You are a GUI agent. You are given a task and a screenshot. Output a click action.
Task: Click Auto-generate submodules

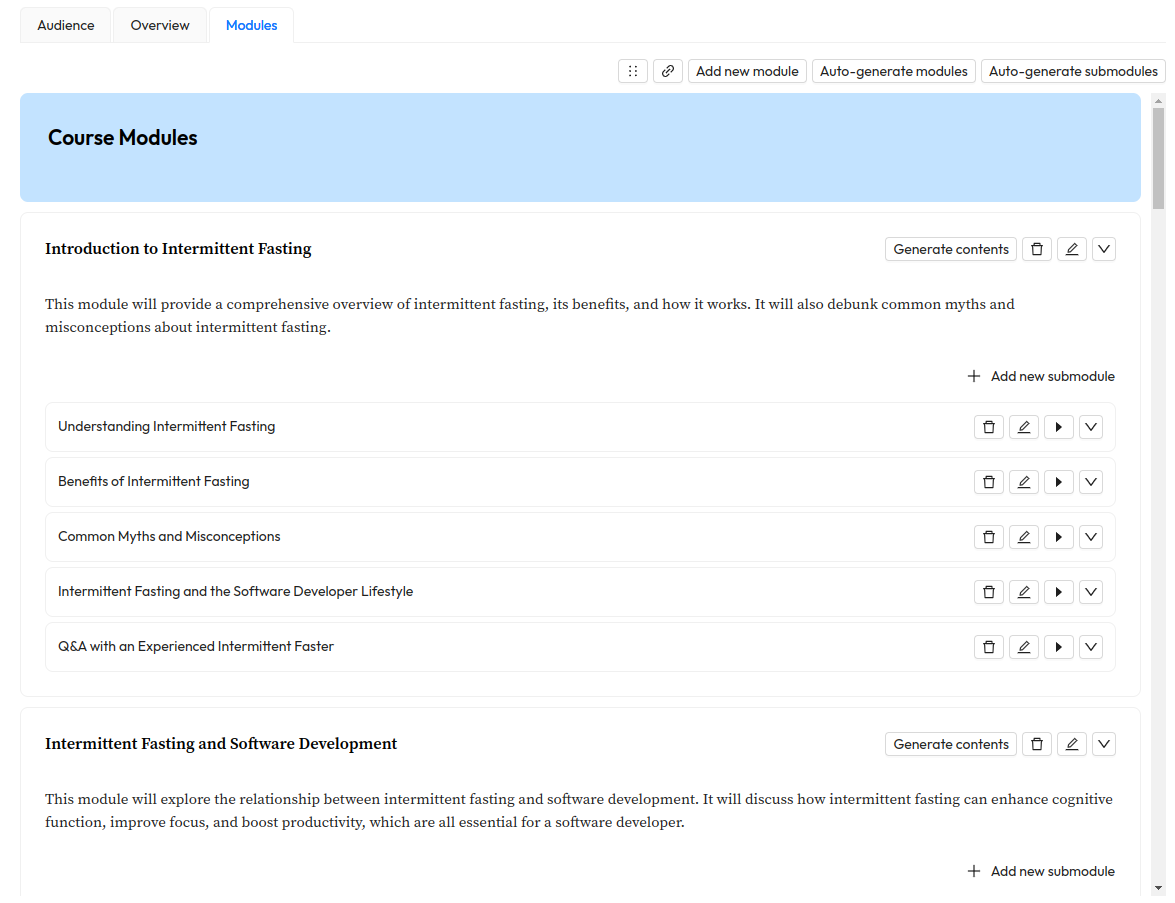(1073, 71)
